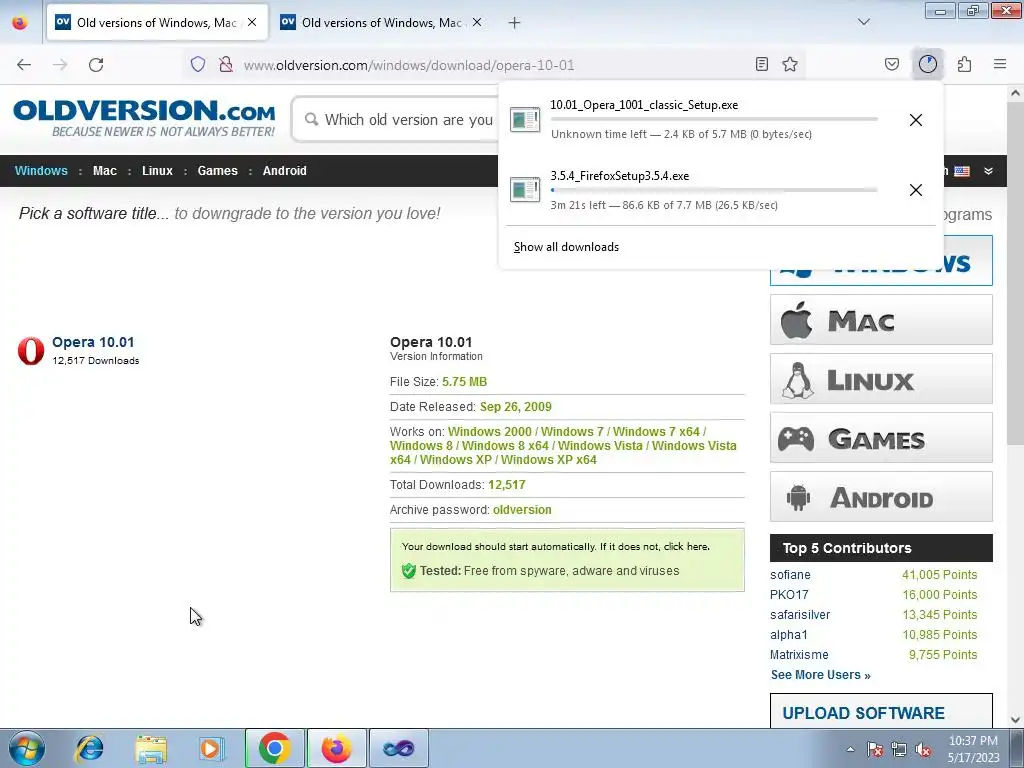1024x768 pixels.
Task: Expand the language chevron beside the flag
Action: tap(989, 171)
